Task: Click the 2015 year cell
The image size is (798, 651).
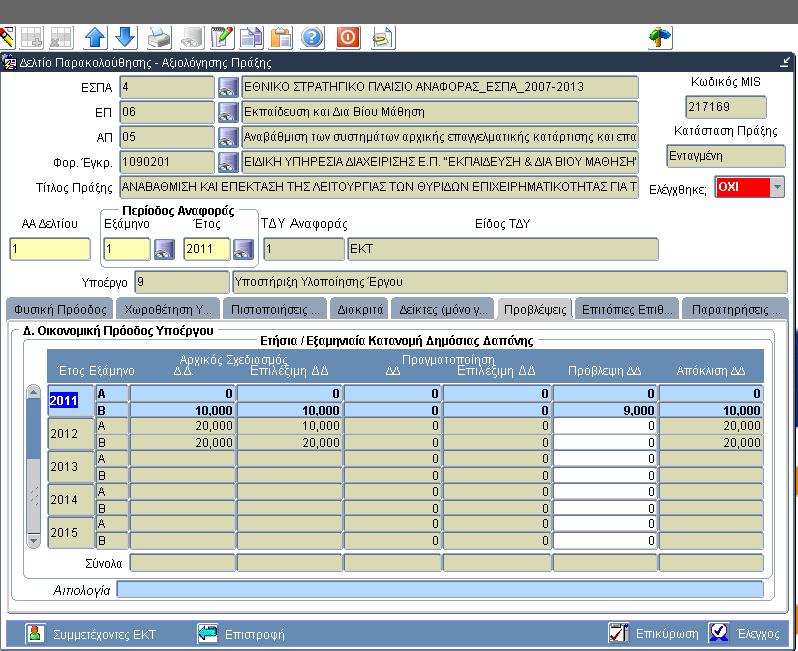Action: point(71,533)
